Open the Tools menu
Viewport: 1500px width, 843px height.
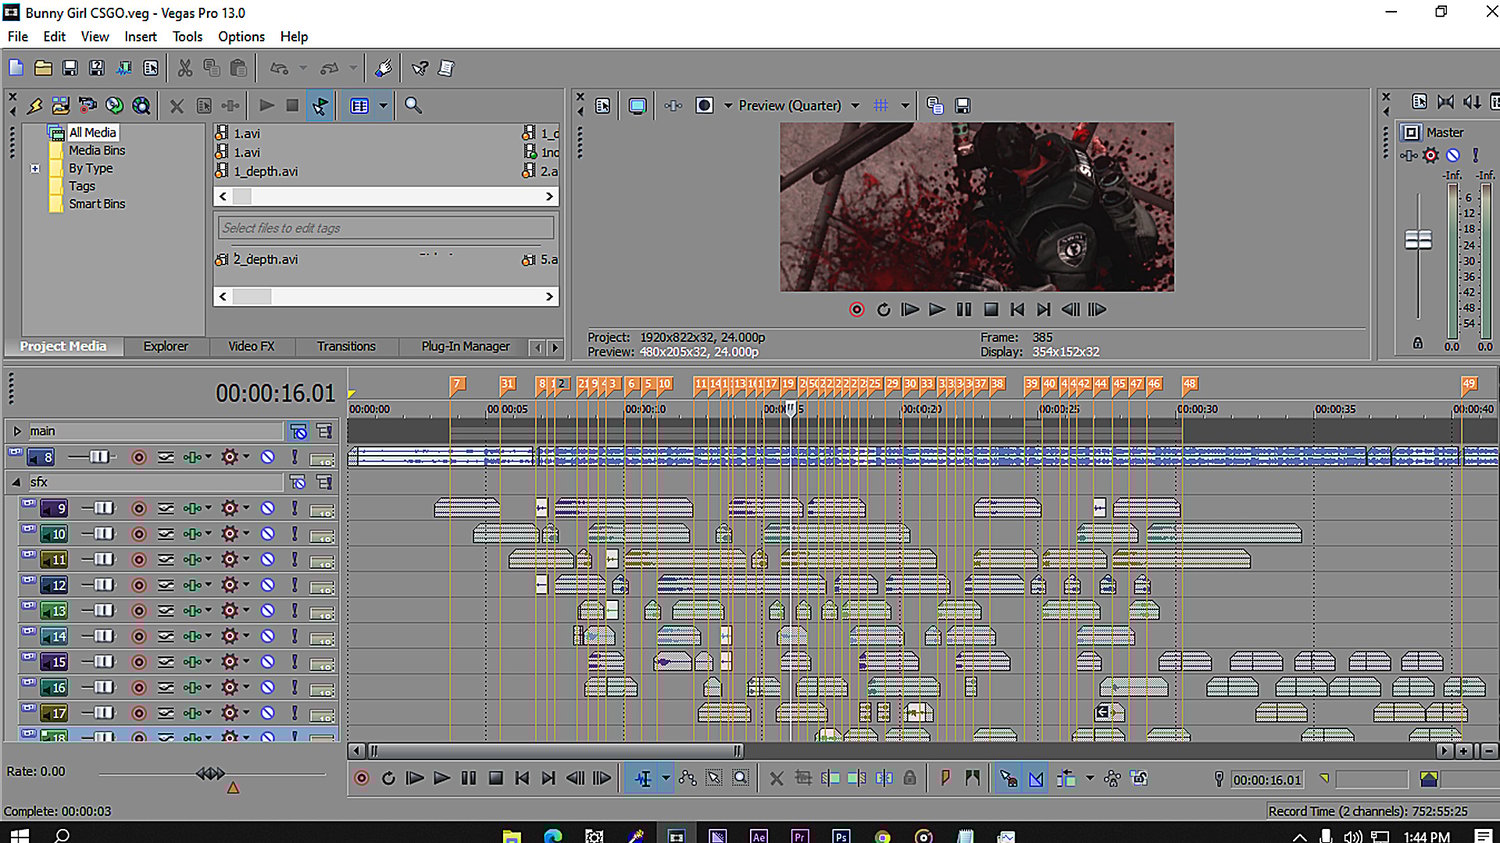tap(187, 36)
